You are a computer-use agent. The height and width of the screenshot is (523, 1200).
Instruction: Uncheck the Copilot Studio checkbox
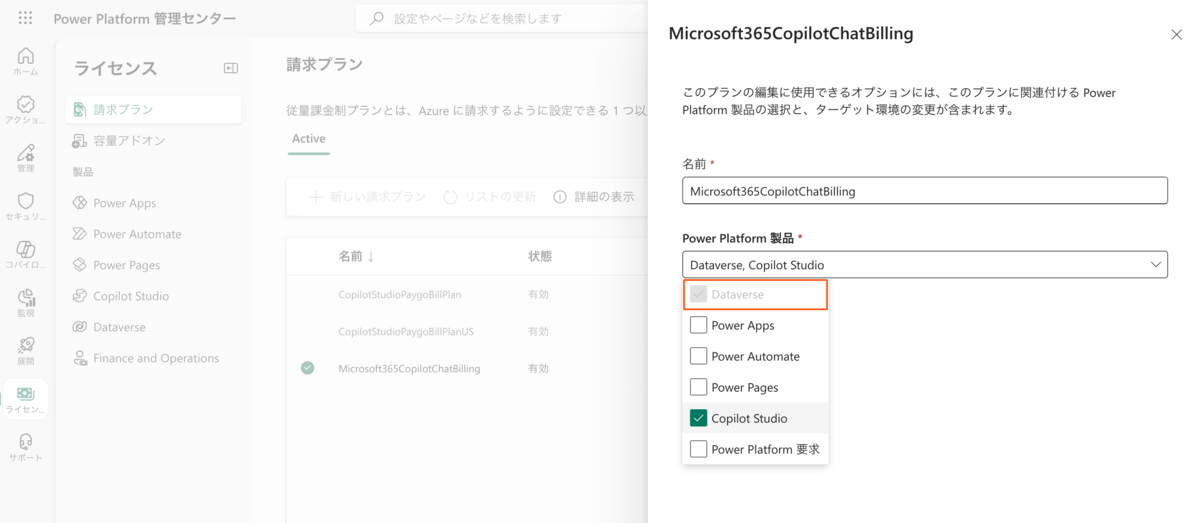(x=698, y=418)
